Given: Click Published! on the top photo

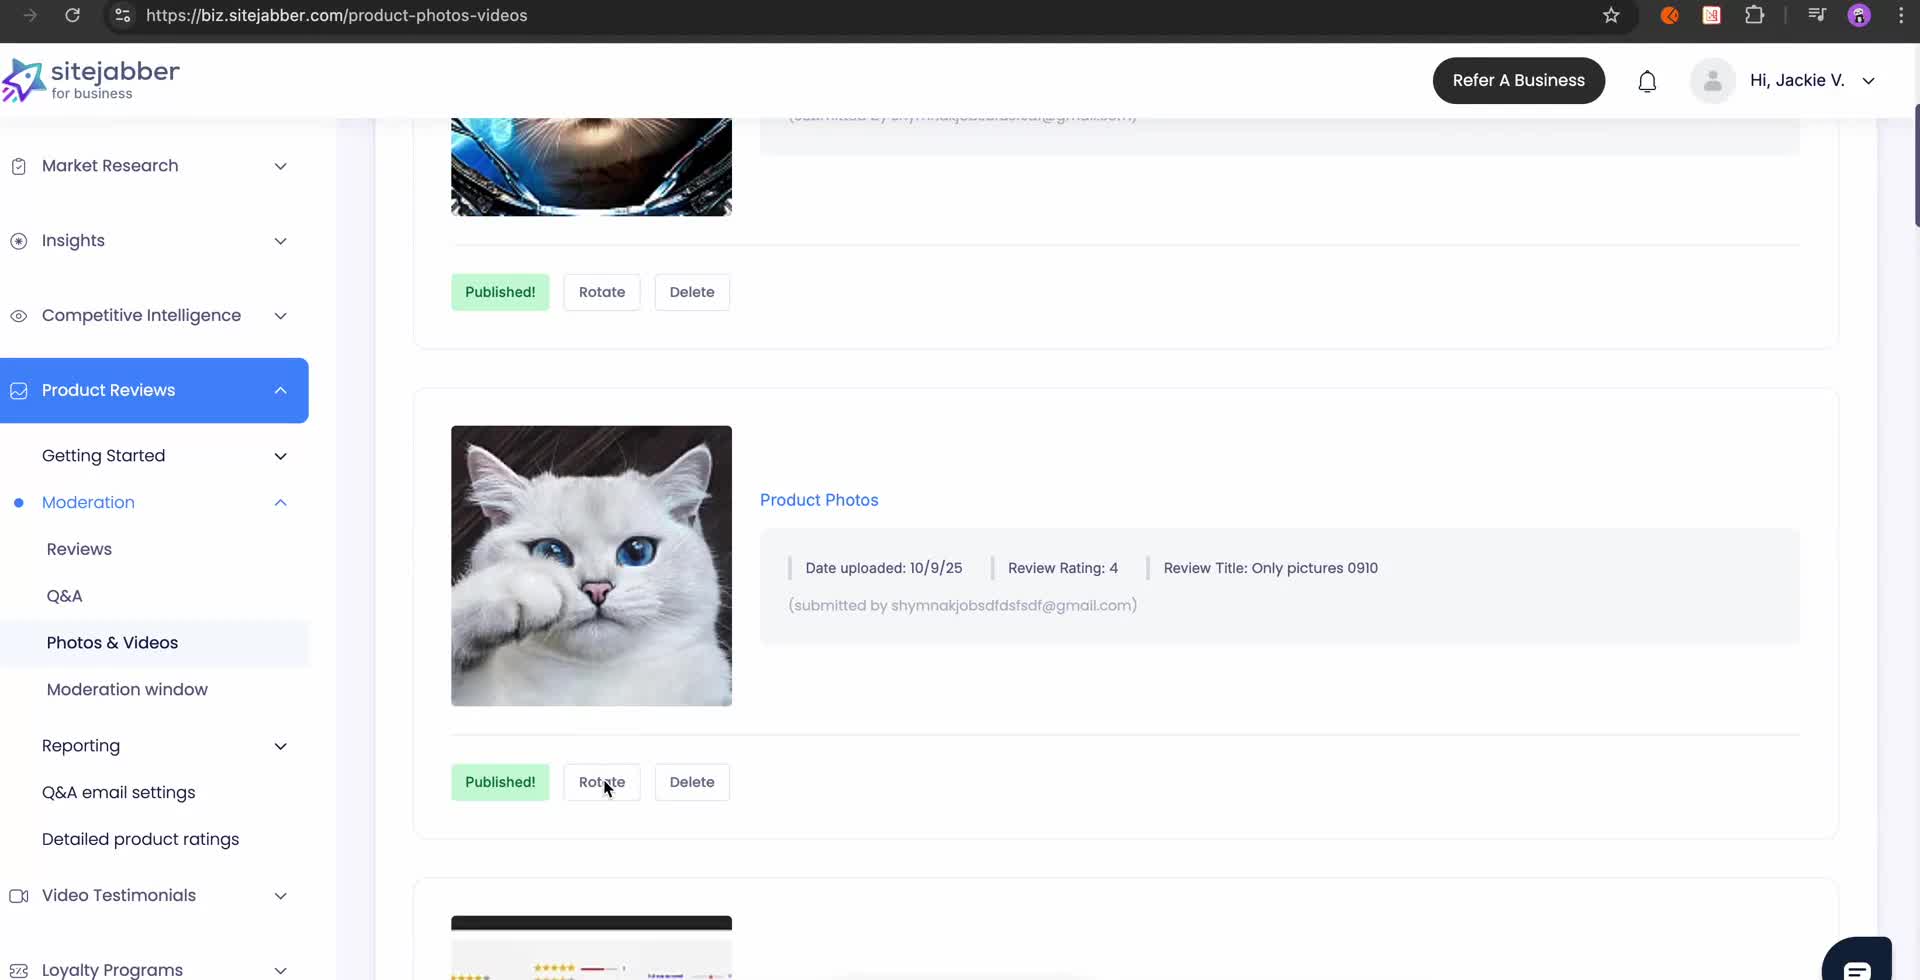Looking at the screenshot, I should point(500,293).
